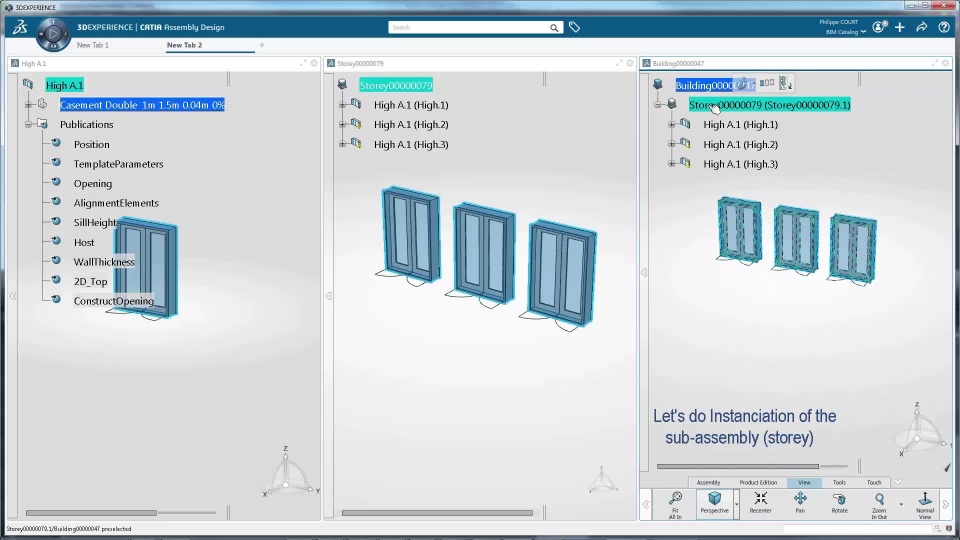Click in the Search input field
This screenshot has width=960, height=540.
point(468,28)
